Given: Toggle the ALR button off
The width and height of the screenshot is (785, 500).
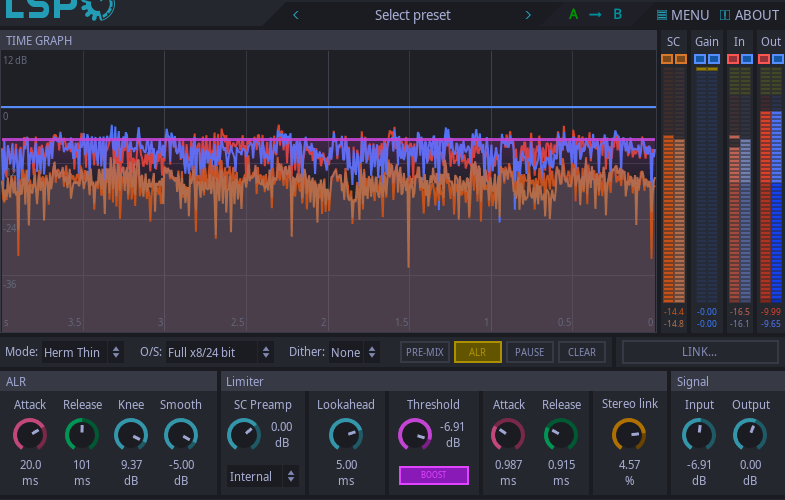Looking at the screenshot, I should 477,352.
